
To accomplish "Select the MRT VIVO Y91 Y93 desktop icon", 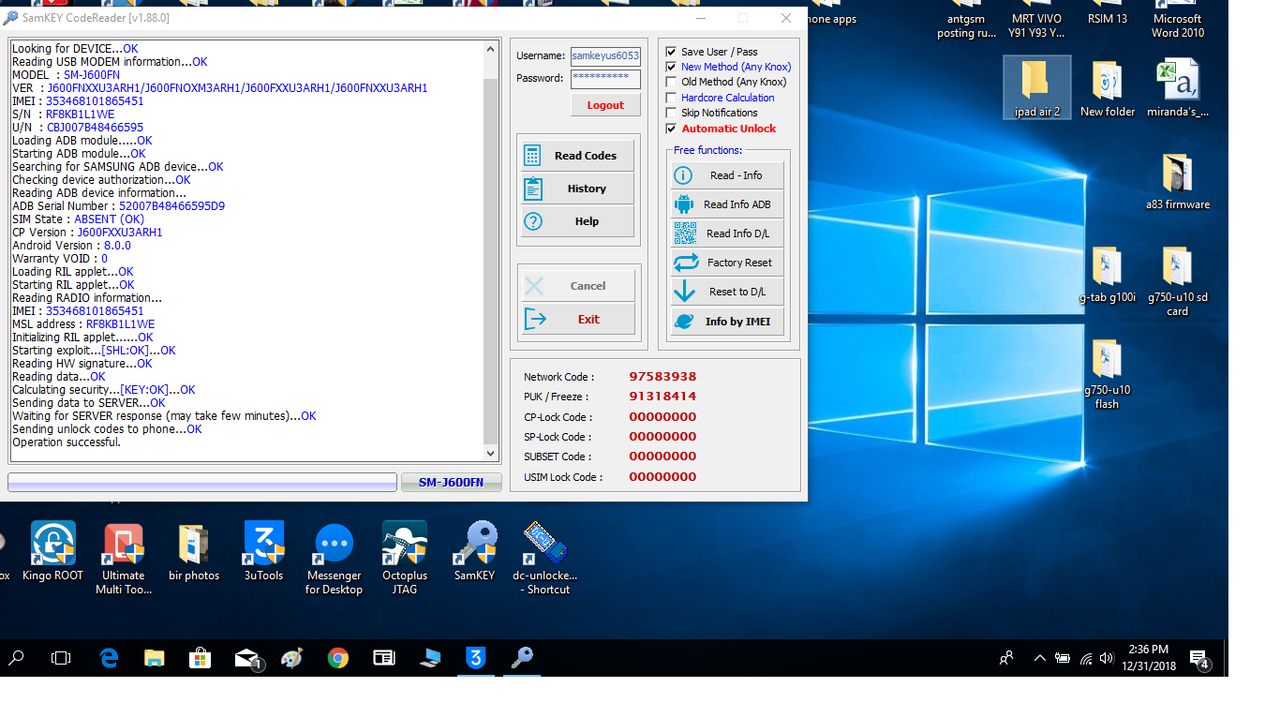I will pyautogui.click(x=1037, y=19).
